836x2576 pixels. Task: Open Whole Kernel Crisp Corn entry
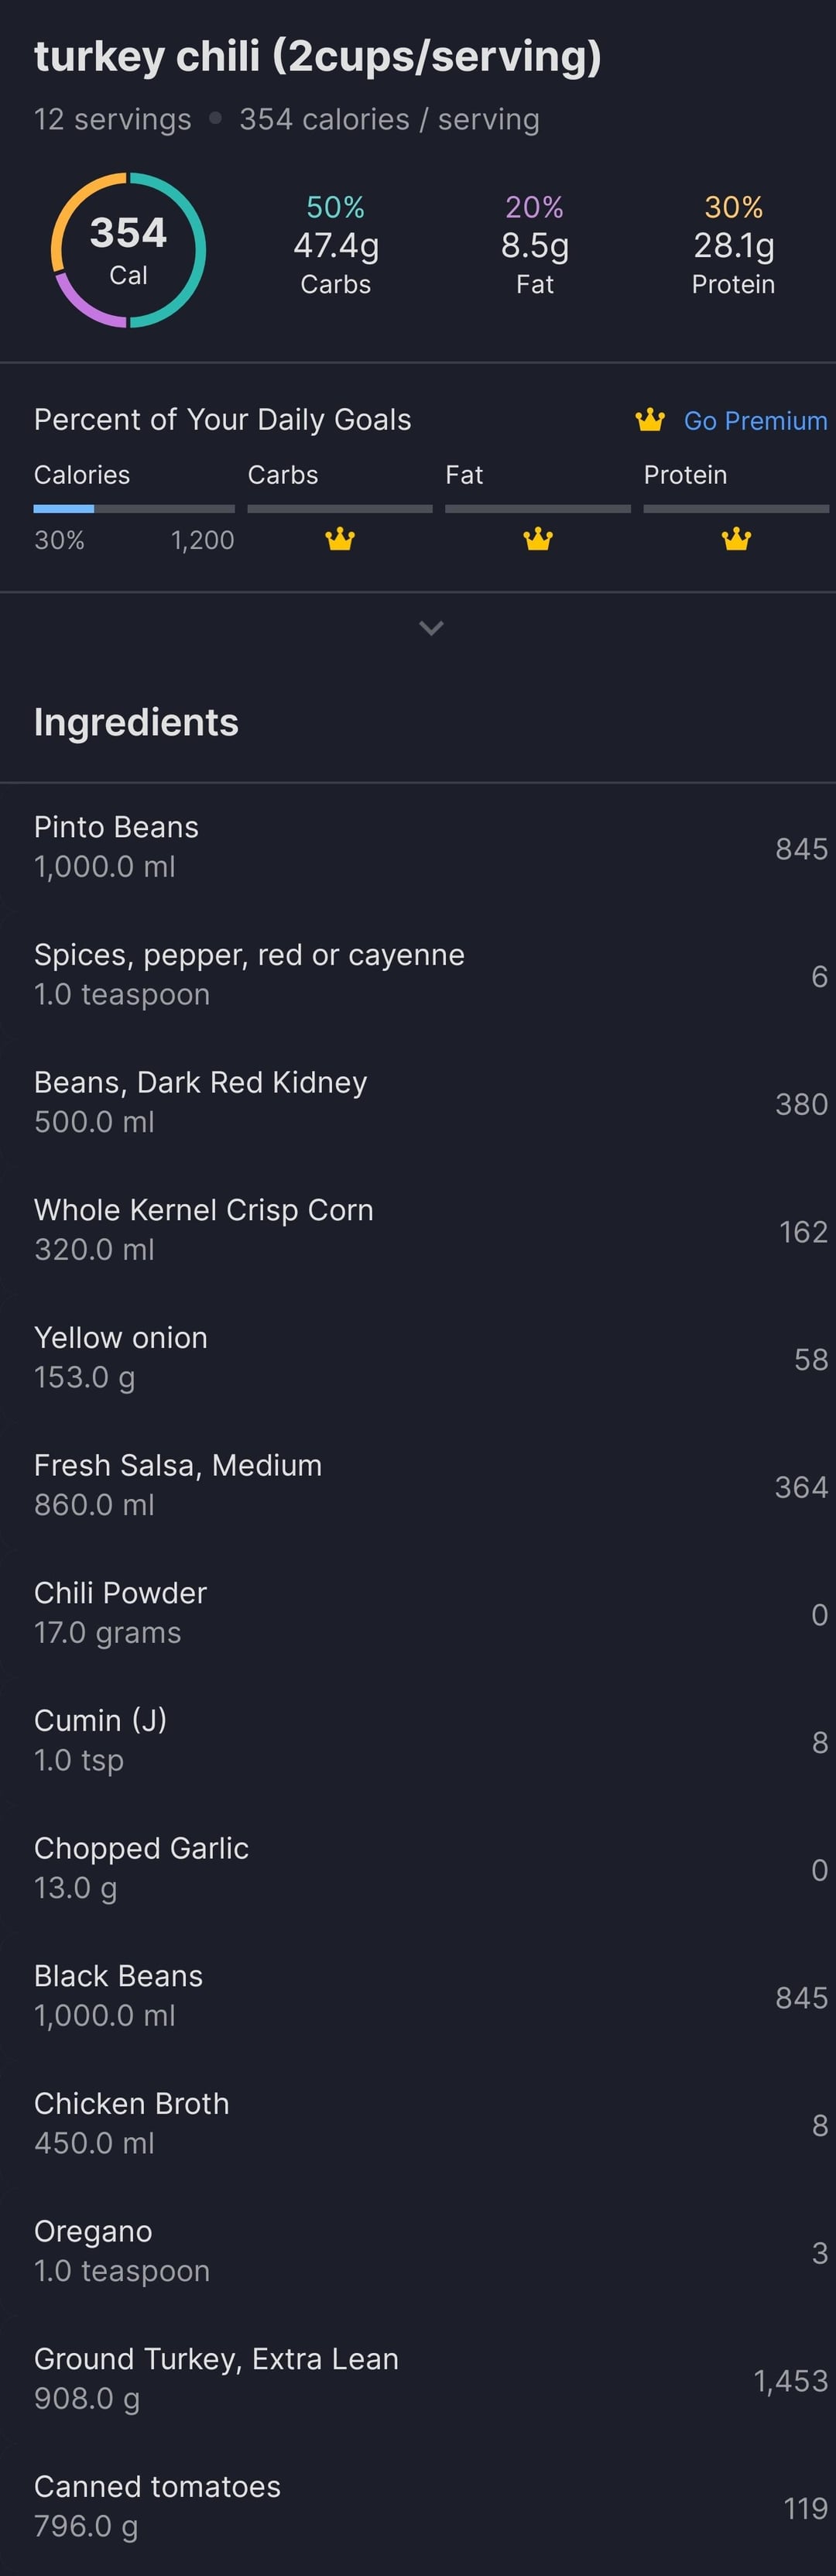click(418, 1230)
